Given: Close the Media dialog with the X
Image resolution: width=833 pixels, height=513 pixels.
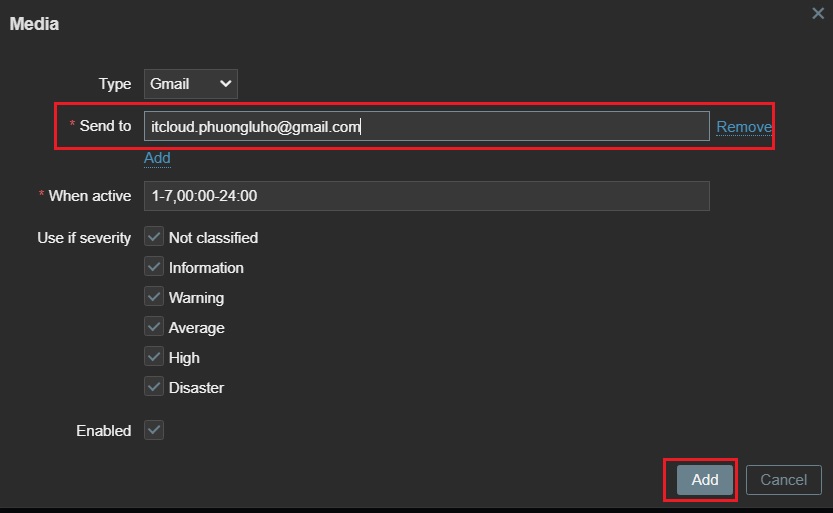Looking at the screenshot, I should tap(819, 13).
